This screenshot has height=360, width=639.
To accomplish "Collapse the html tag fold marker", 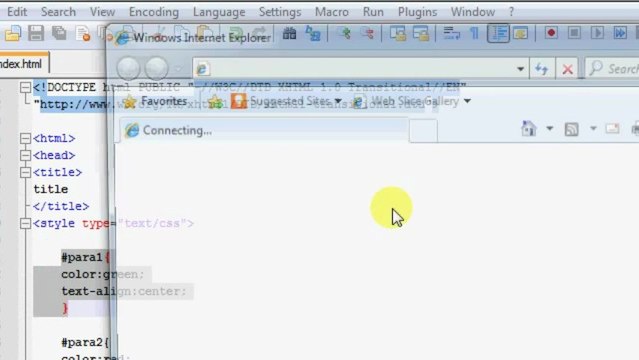I will (25, 138).
